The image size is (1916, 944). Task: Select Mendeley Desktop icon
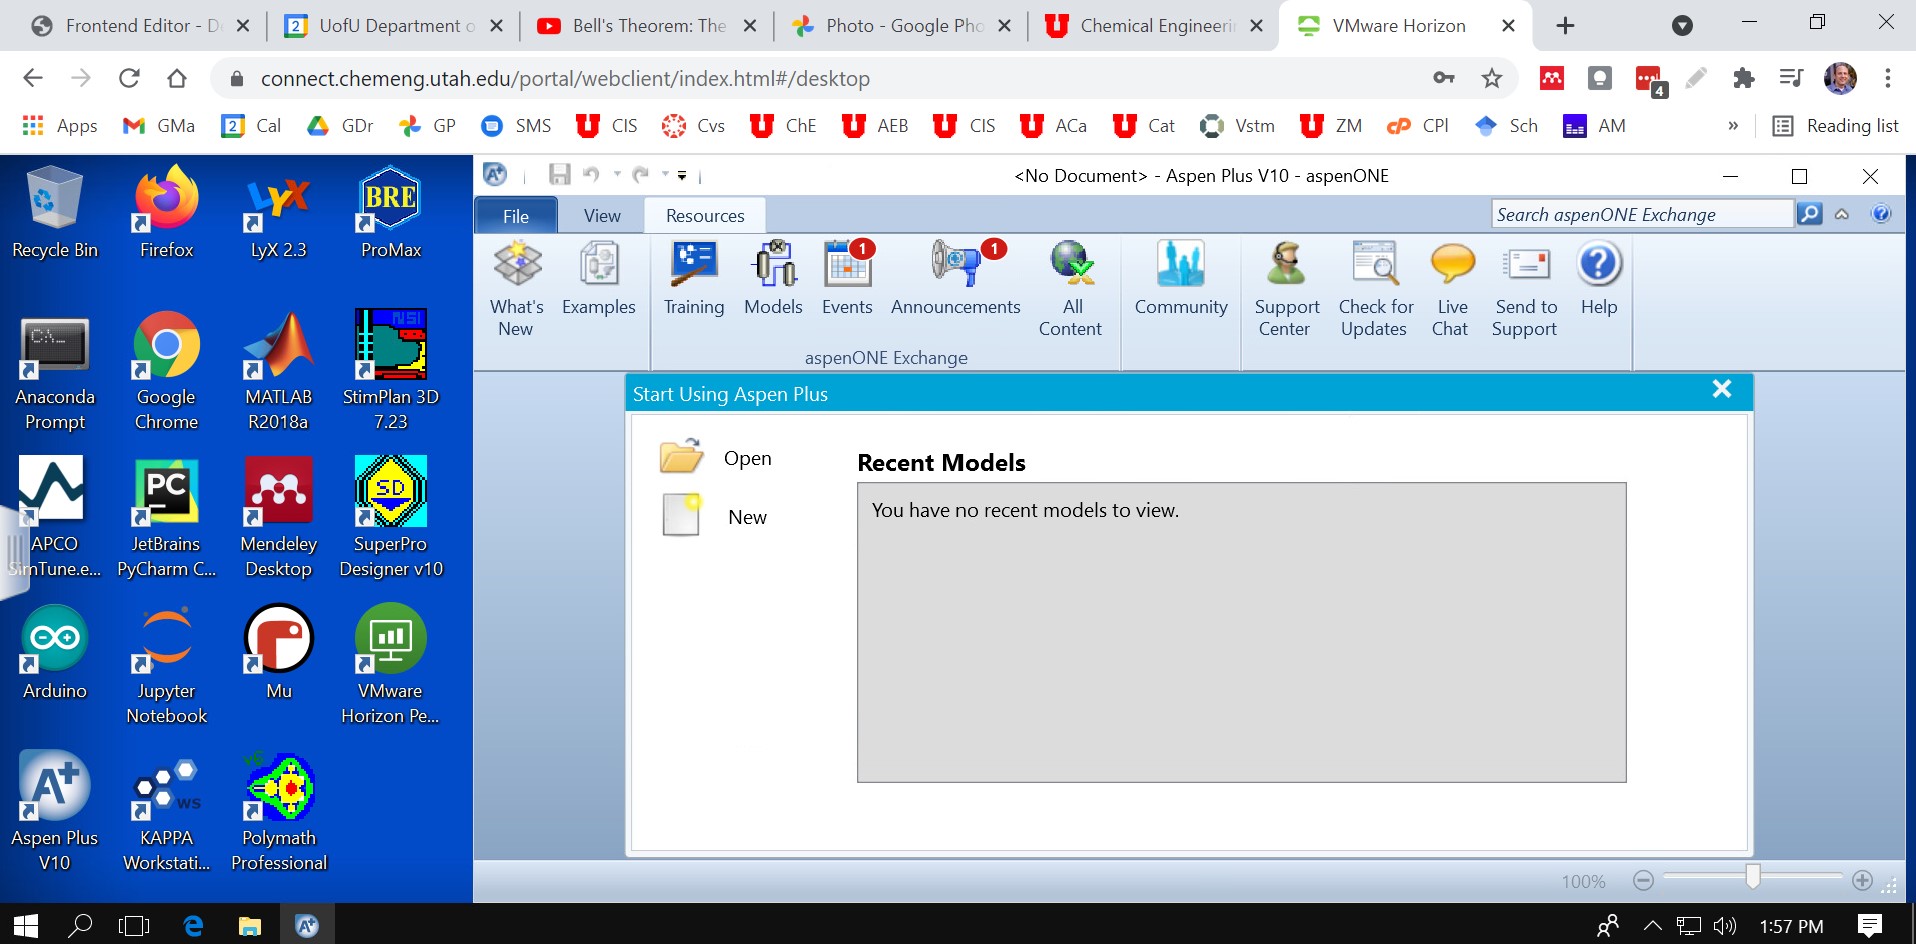coord(279,518)
